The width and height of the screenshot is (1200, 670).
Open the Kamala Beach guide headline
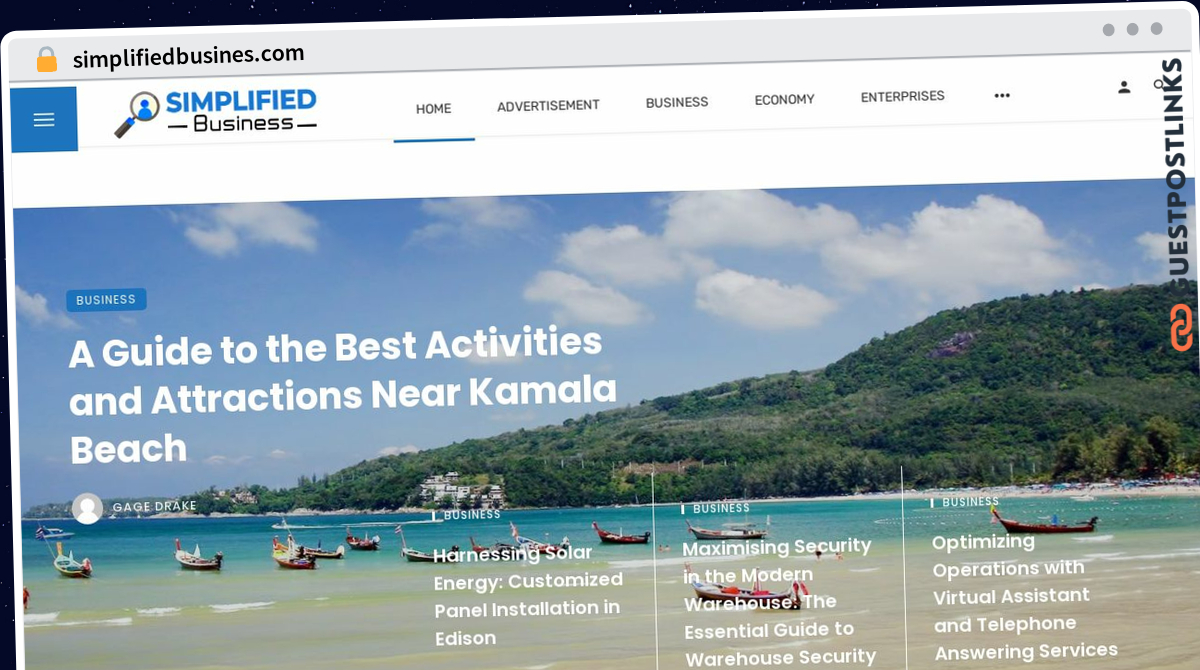(x=343, y=396)
